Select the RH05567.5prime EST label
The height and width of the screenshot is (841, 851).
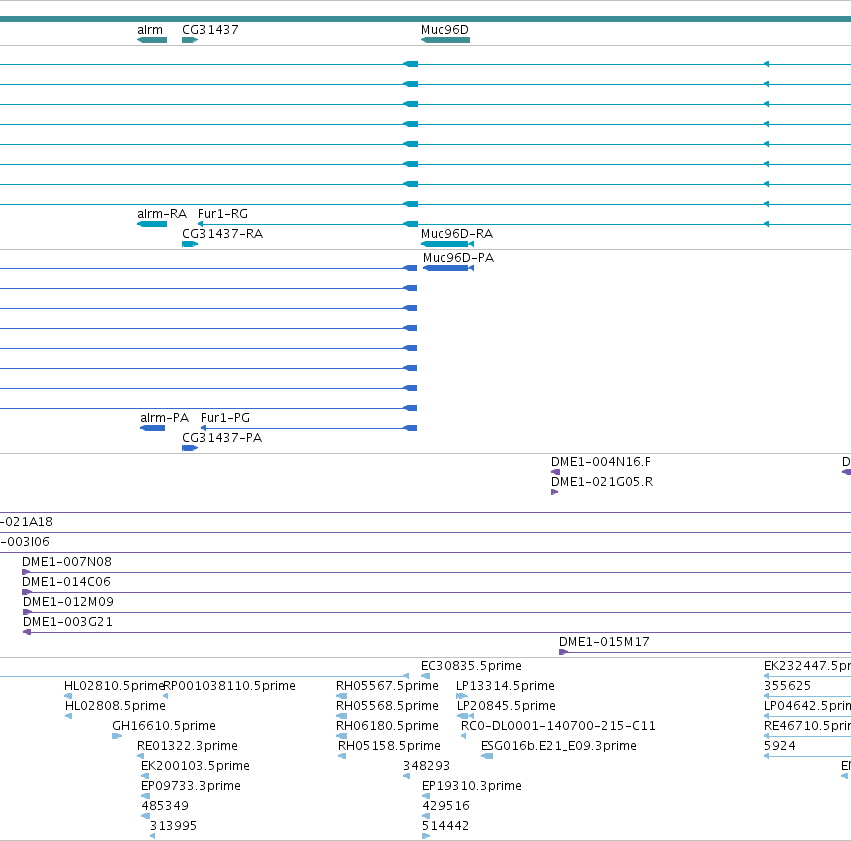(387, 686)
